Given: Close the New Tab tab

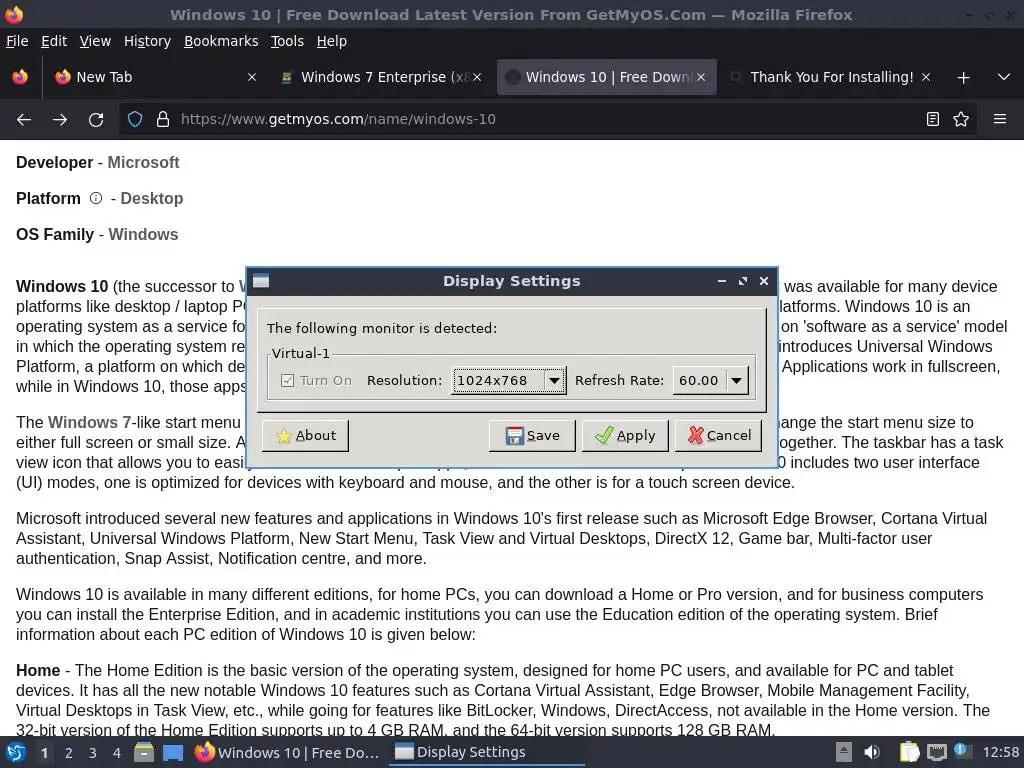Looking at the screenshot, I should tap(251, 77).
